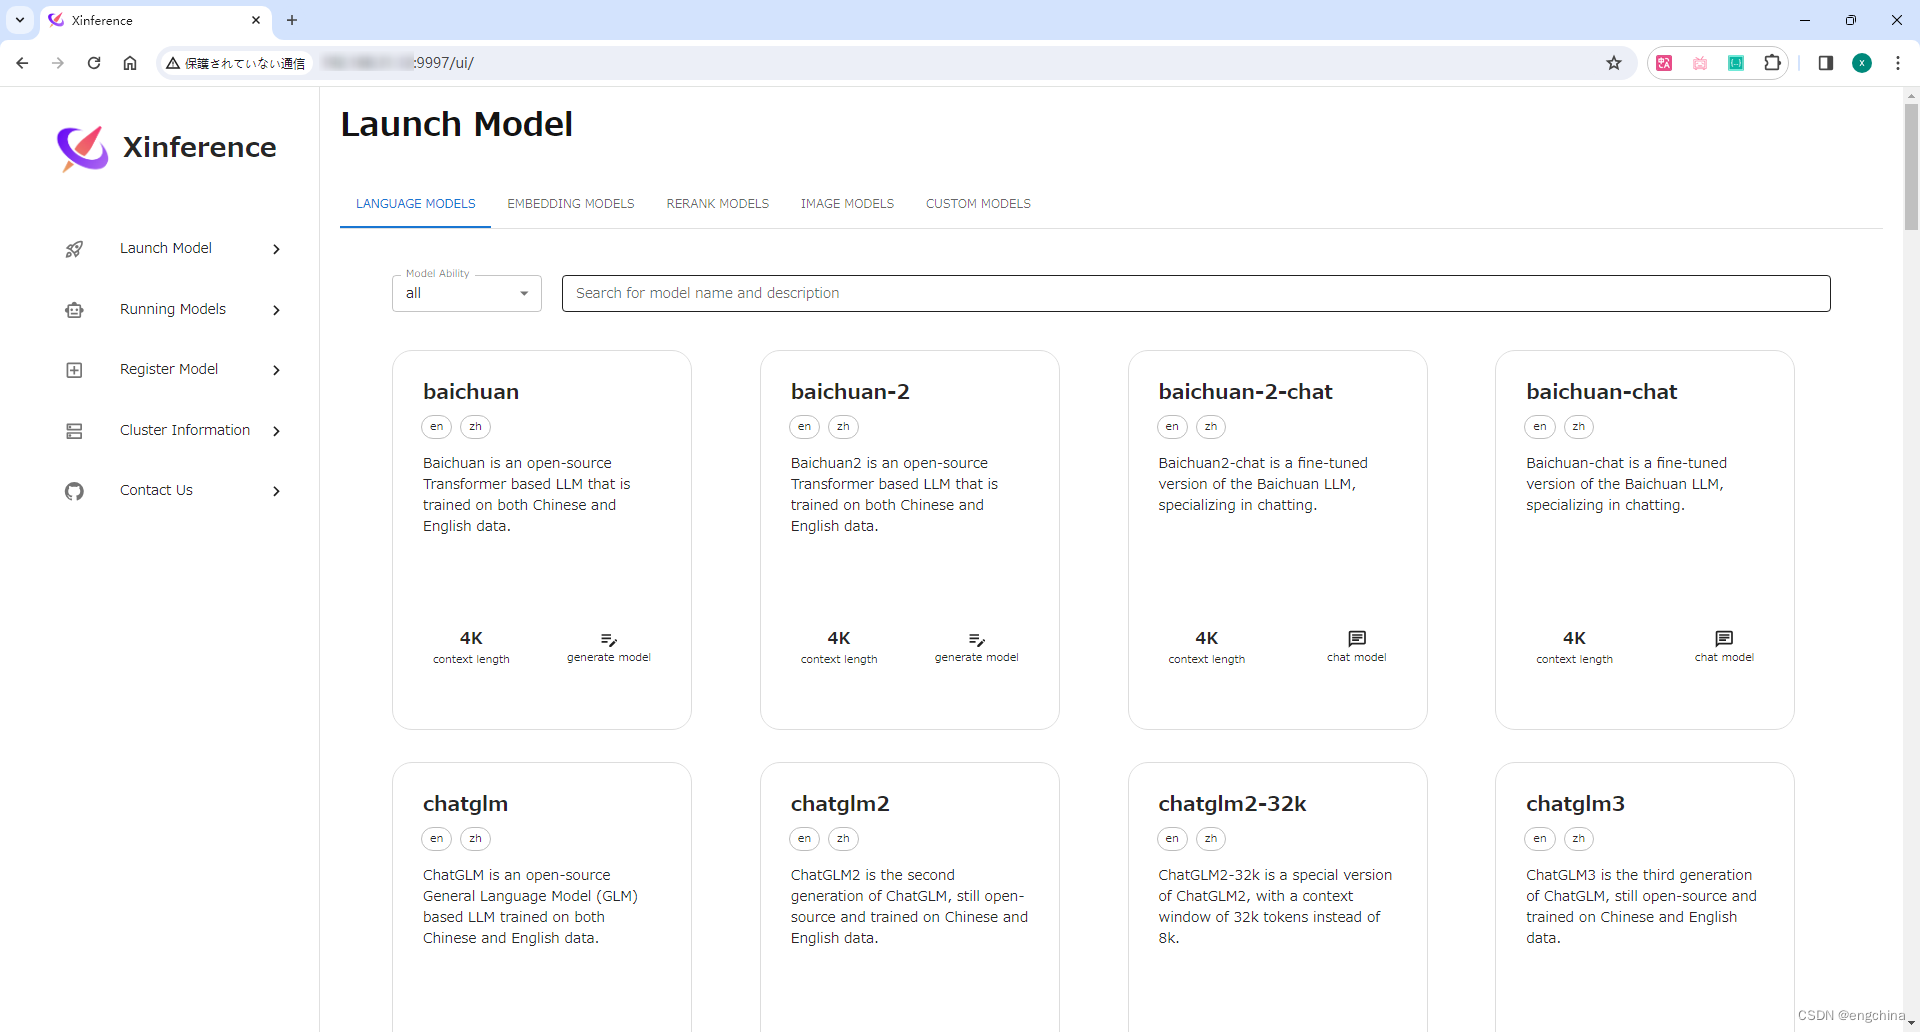
Task: Click the GitHub icon beside Contact Us
Action: (74, 491)
